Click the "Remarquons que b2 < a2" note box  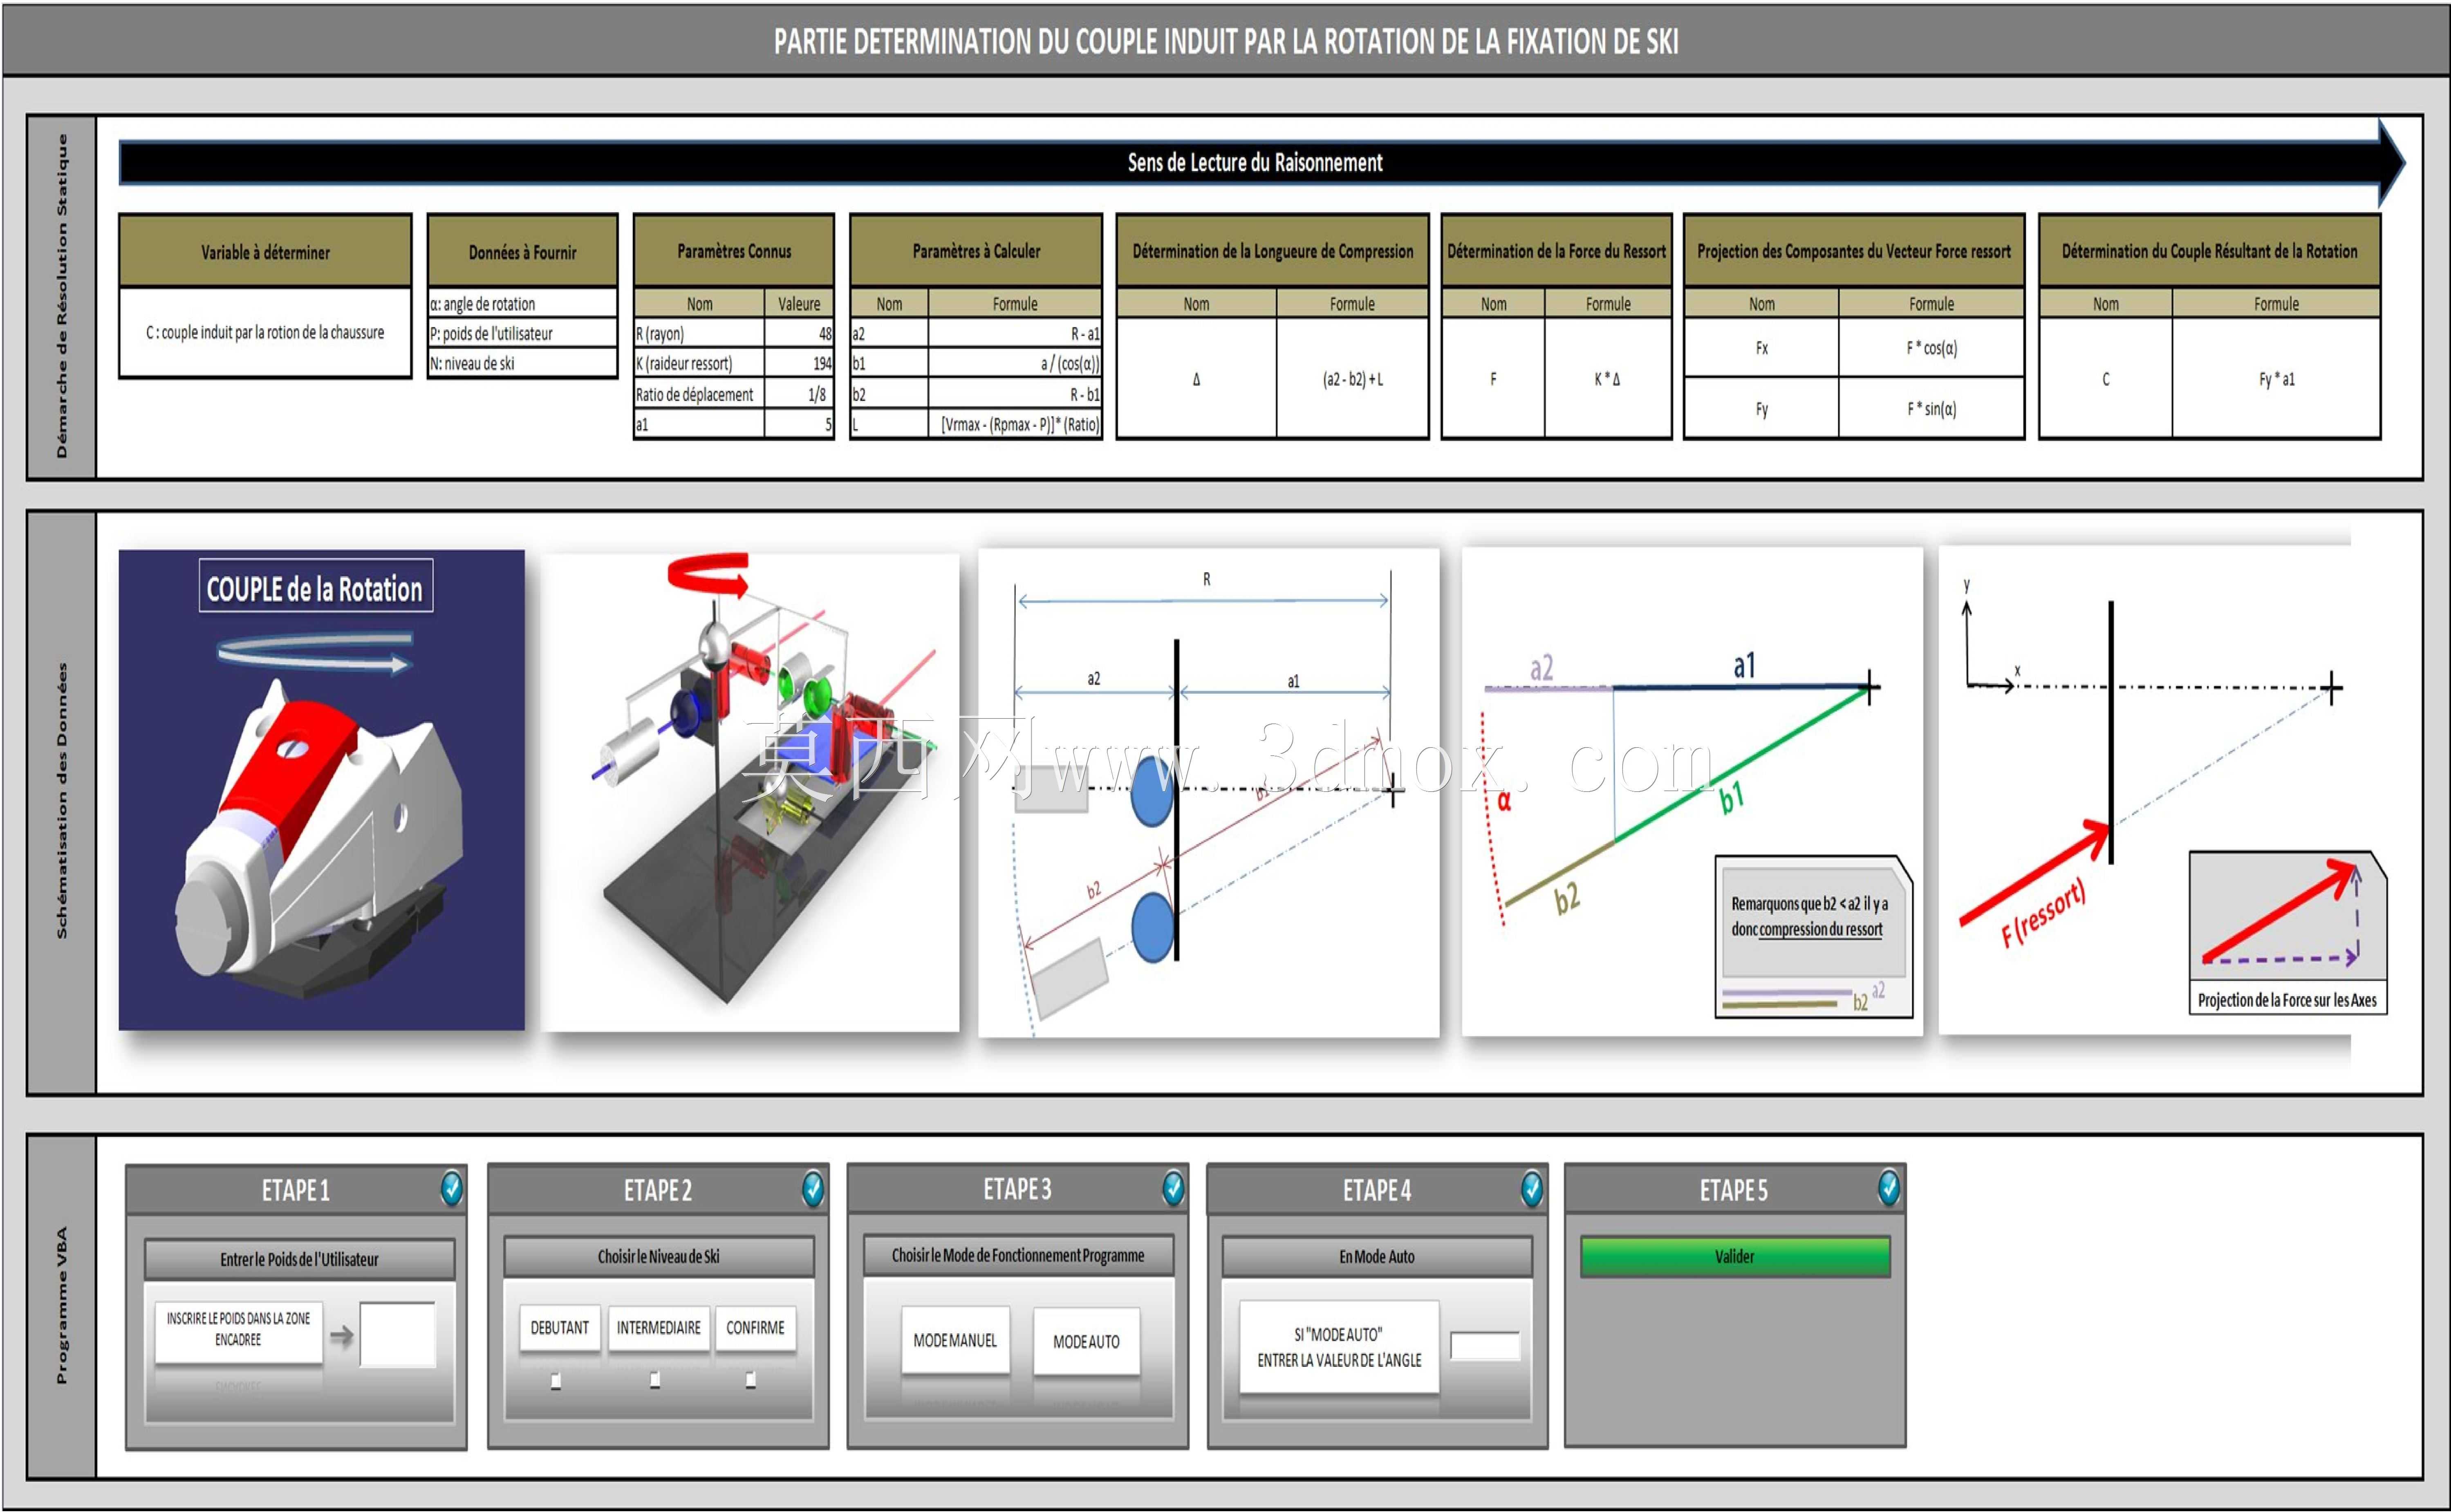[x=1814, y=937]
